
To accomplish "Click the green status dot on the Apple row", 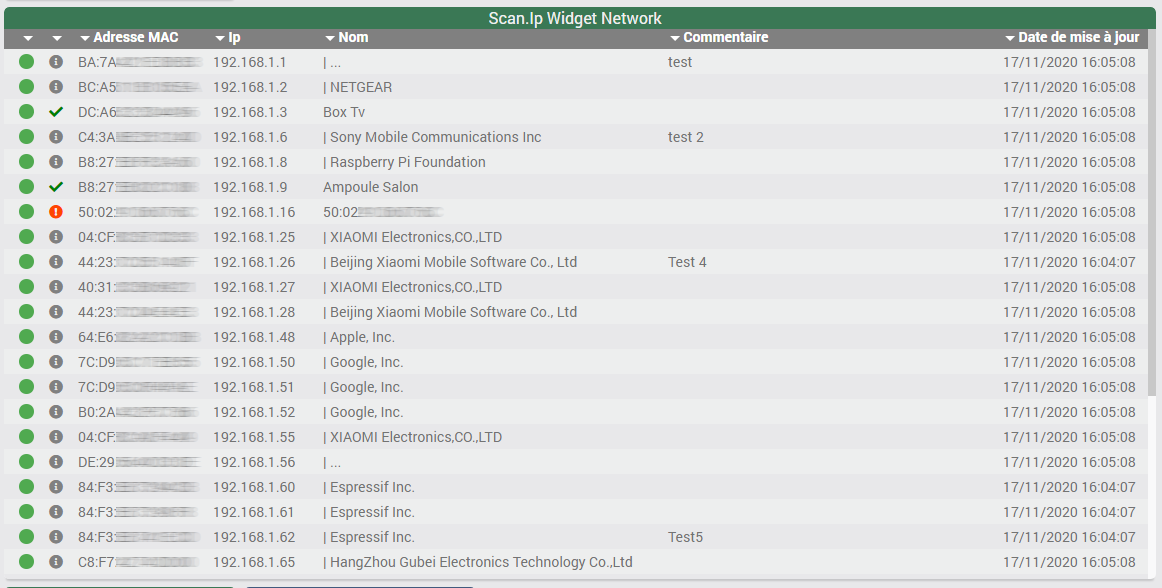I will (27, 337).
